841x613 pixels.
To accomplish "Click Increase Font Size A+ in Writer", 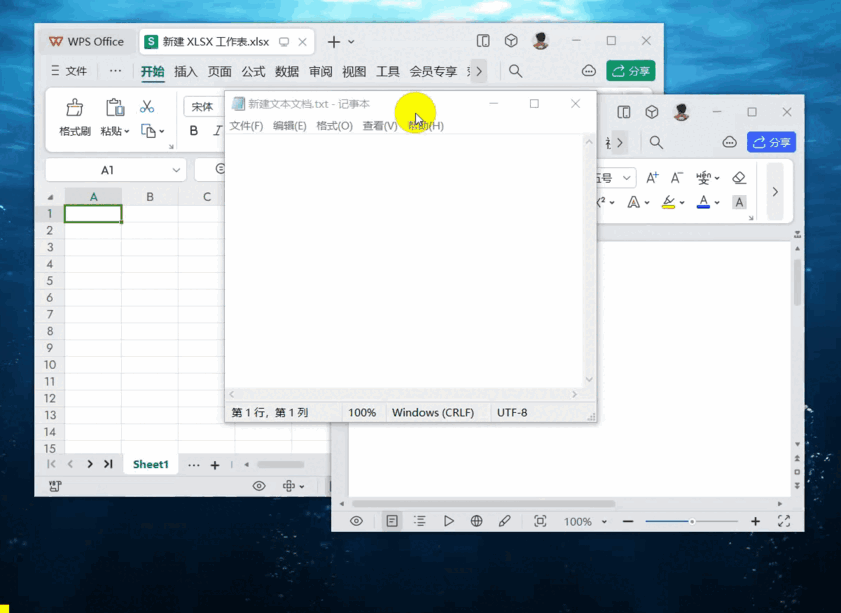I will coord(652,178).
